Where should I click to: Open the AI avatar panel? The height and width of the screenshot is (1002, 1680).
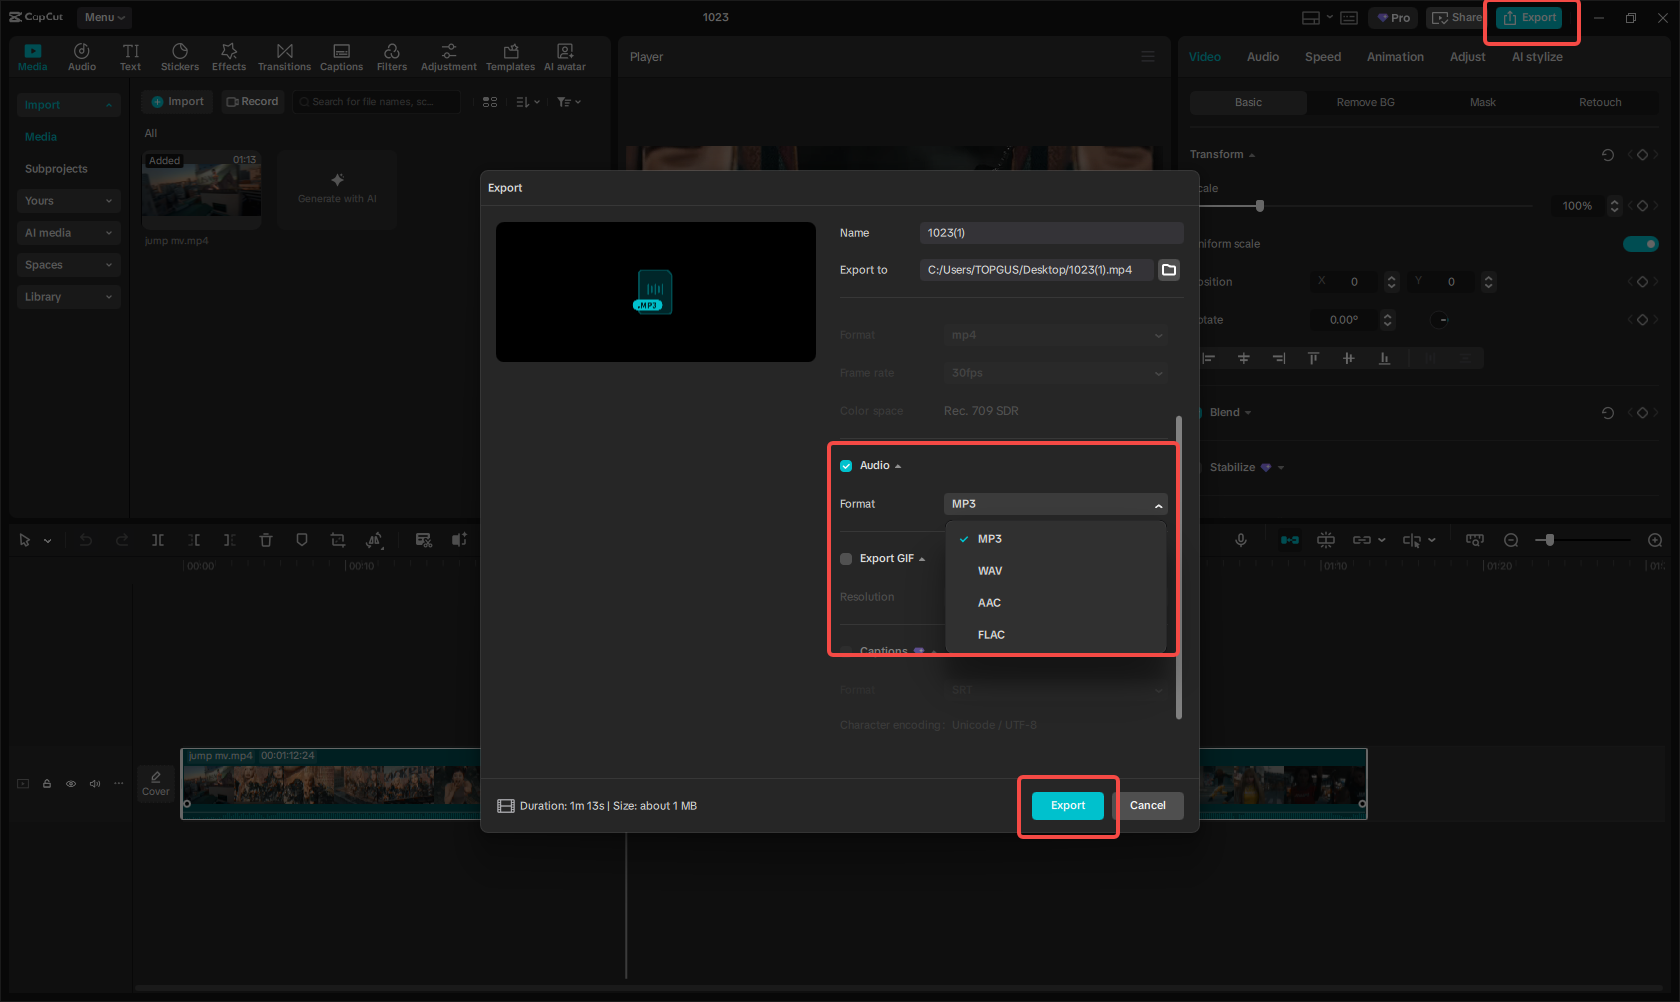[x=564, y=55]
